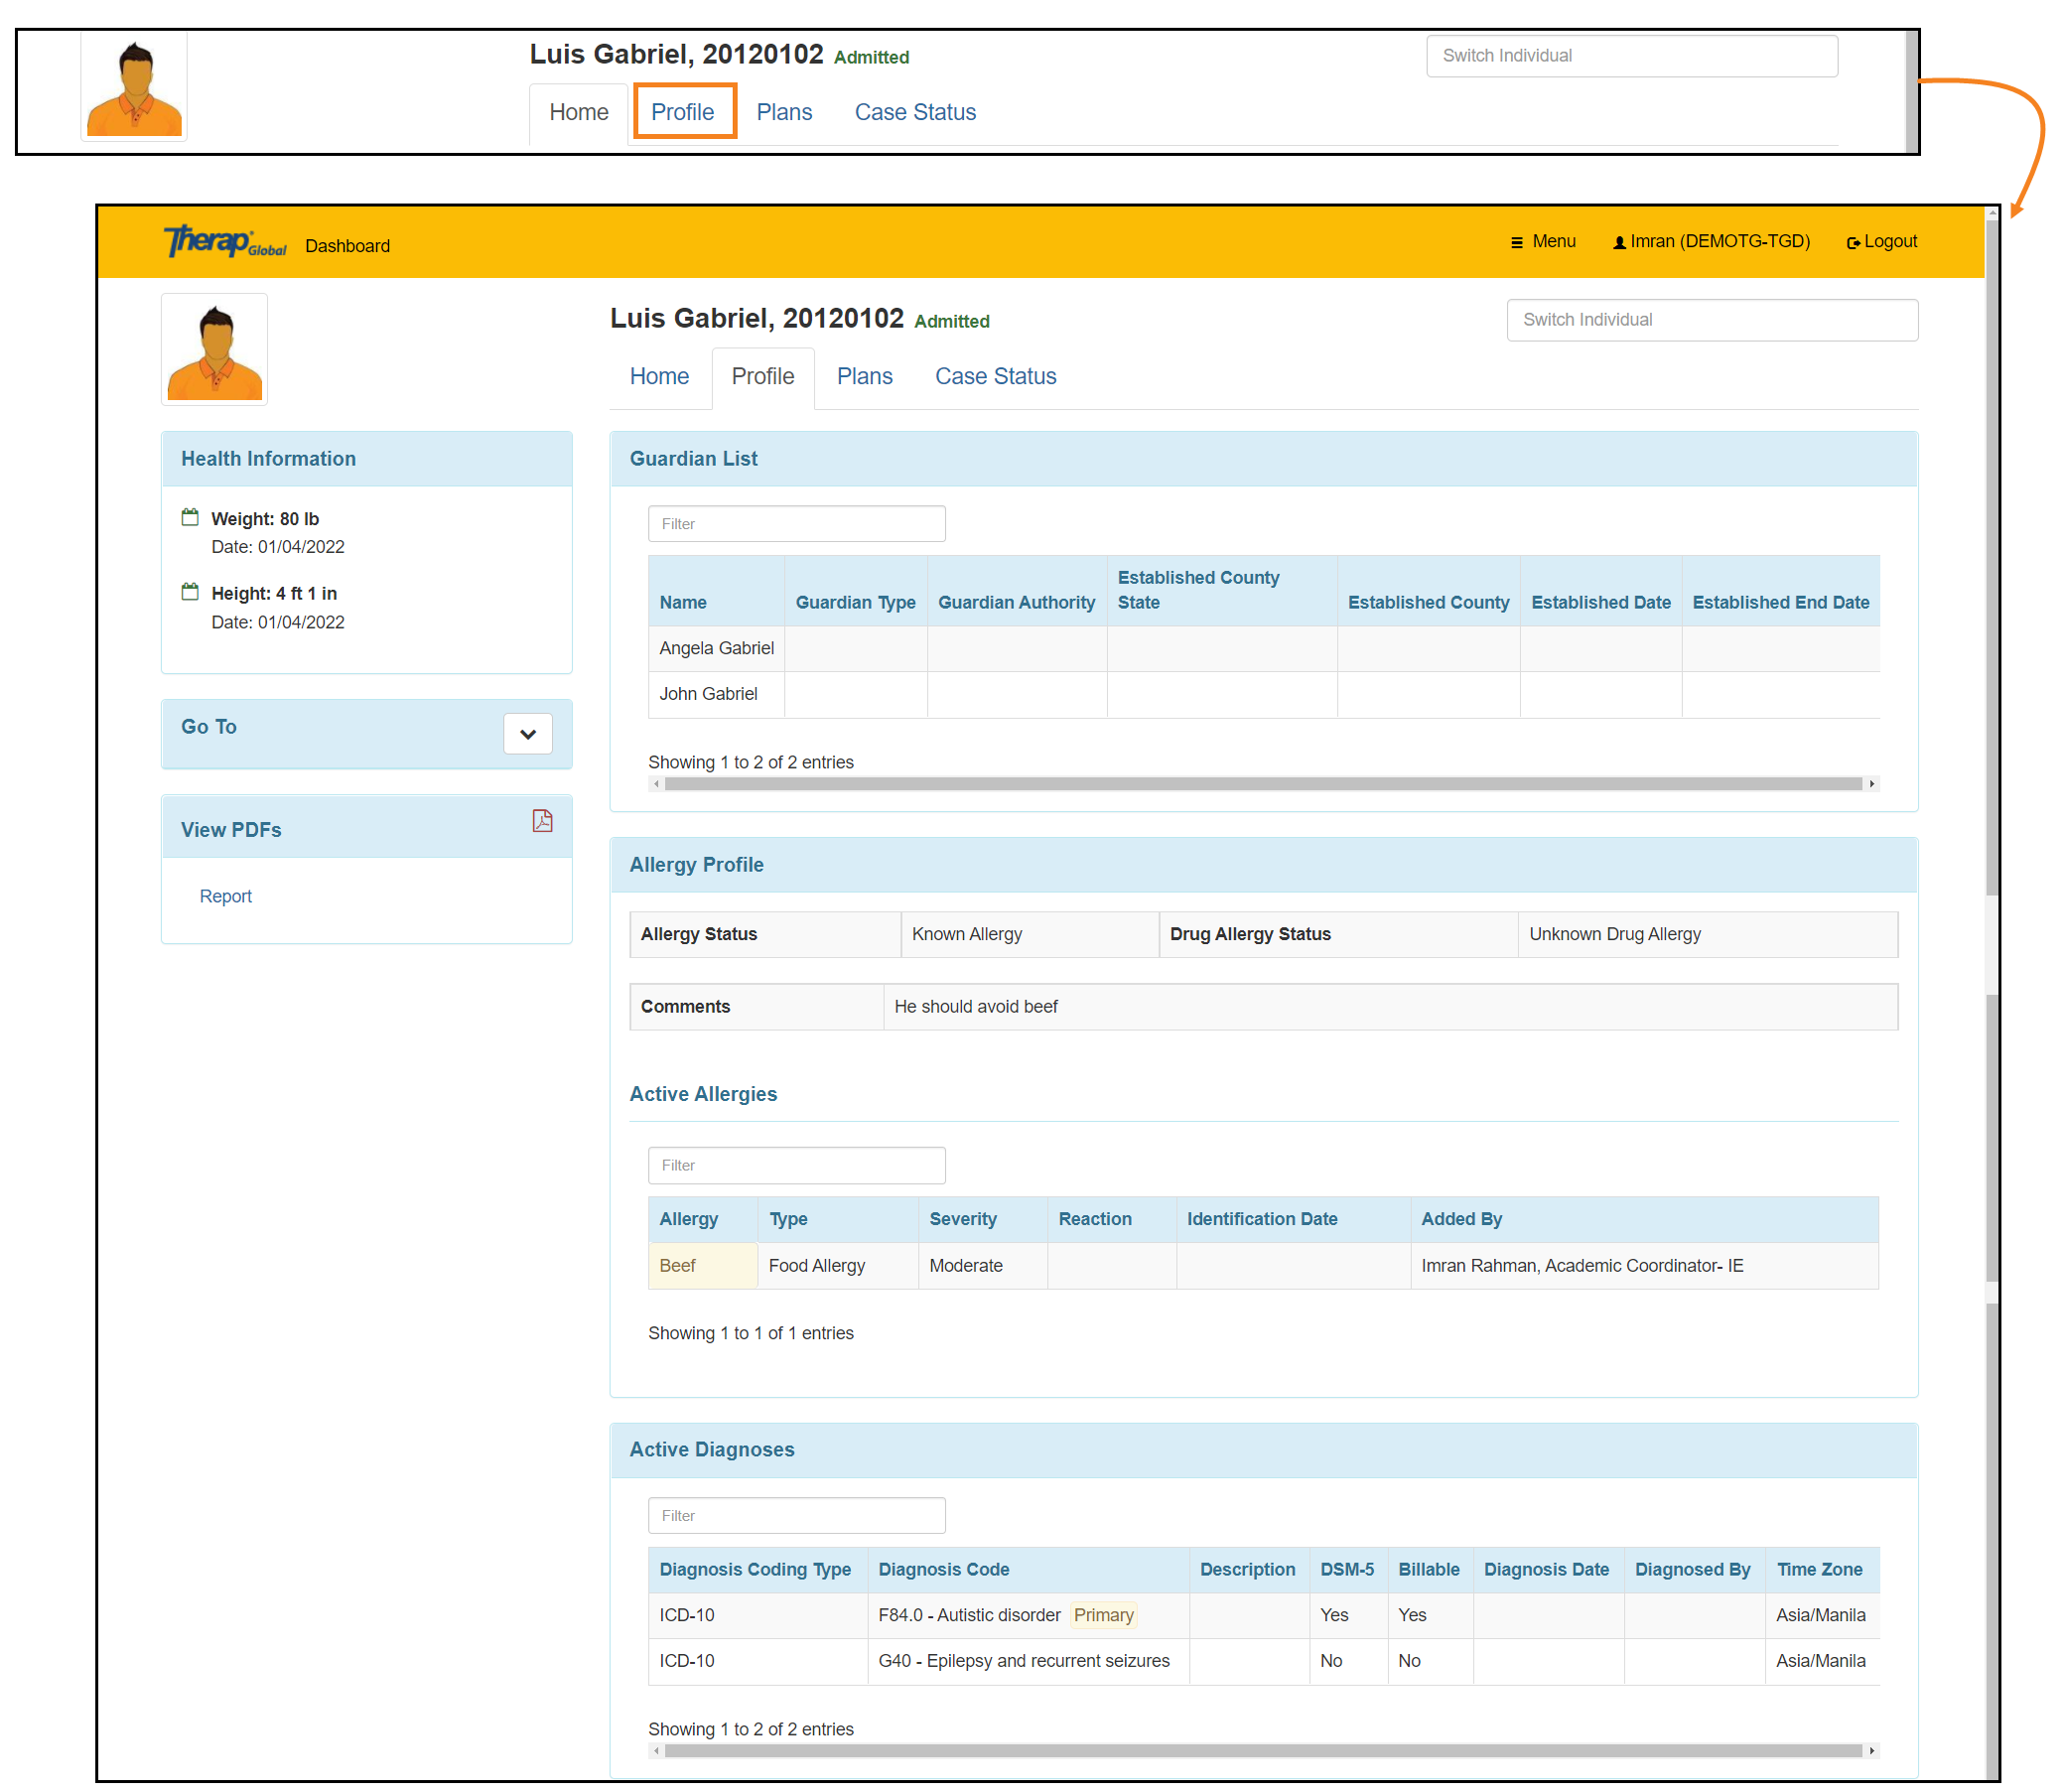This screenshot has width=2063, height=1792.
Task: Switch to the Plans tab
Action: point(863,375)
